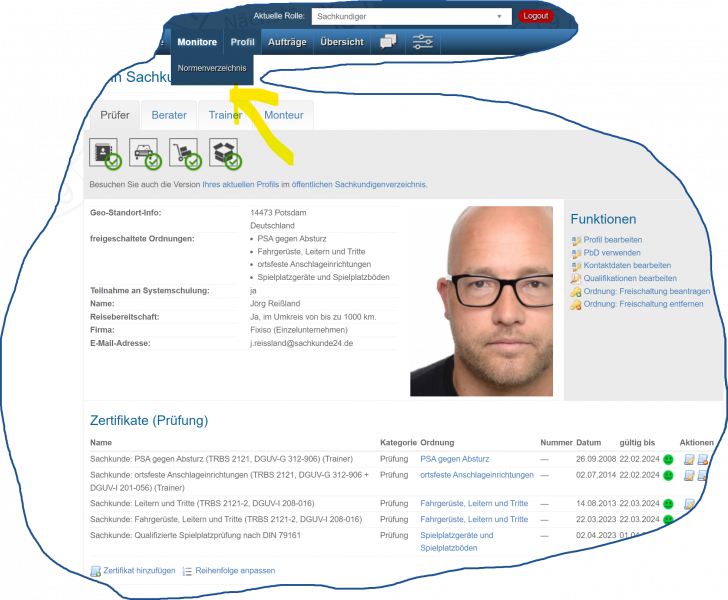Open the messages speech-bubble icon in navbar
Image resolution: width=728 pixels, height=600 pixels.
(387, 42)
